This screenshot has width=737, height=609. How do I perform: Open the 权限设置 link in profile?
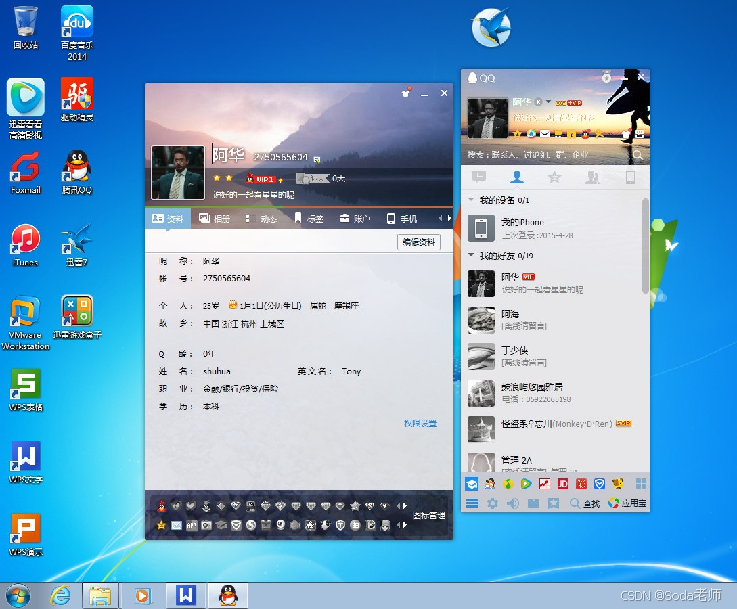pyautogui.click(x=420, y=423)
